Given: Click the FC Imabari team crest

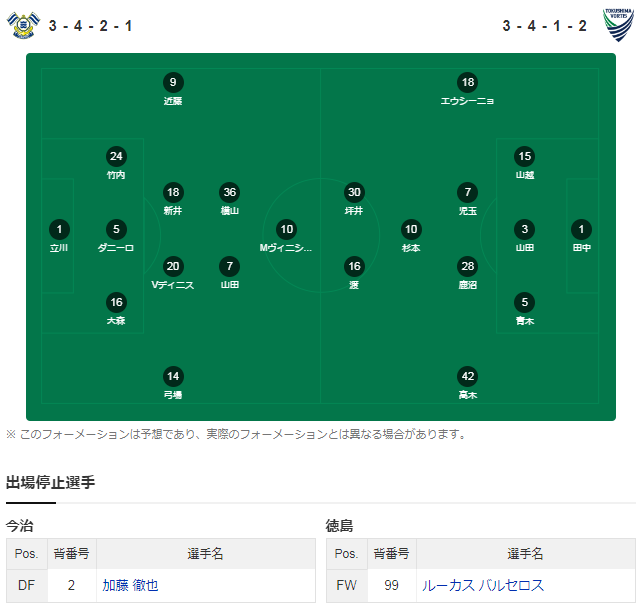Looking at the screenshot, I should click(23, 25).
